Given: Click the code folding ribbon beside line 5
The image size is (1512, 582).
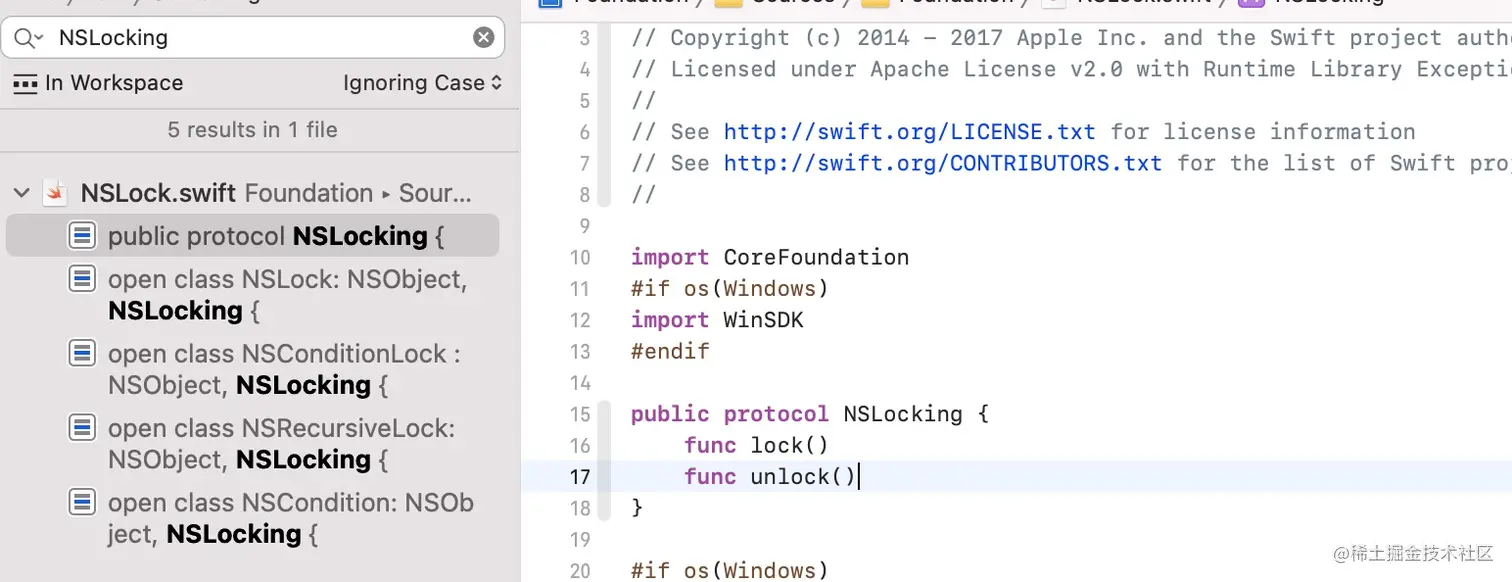Looking at the screenshot, I should (603, 101).
